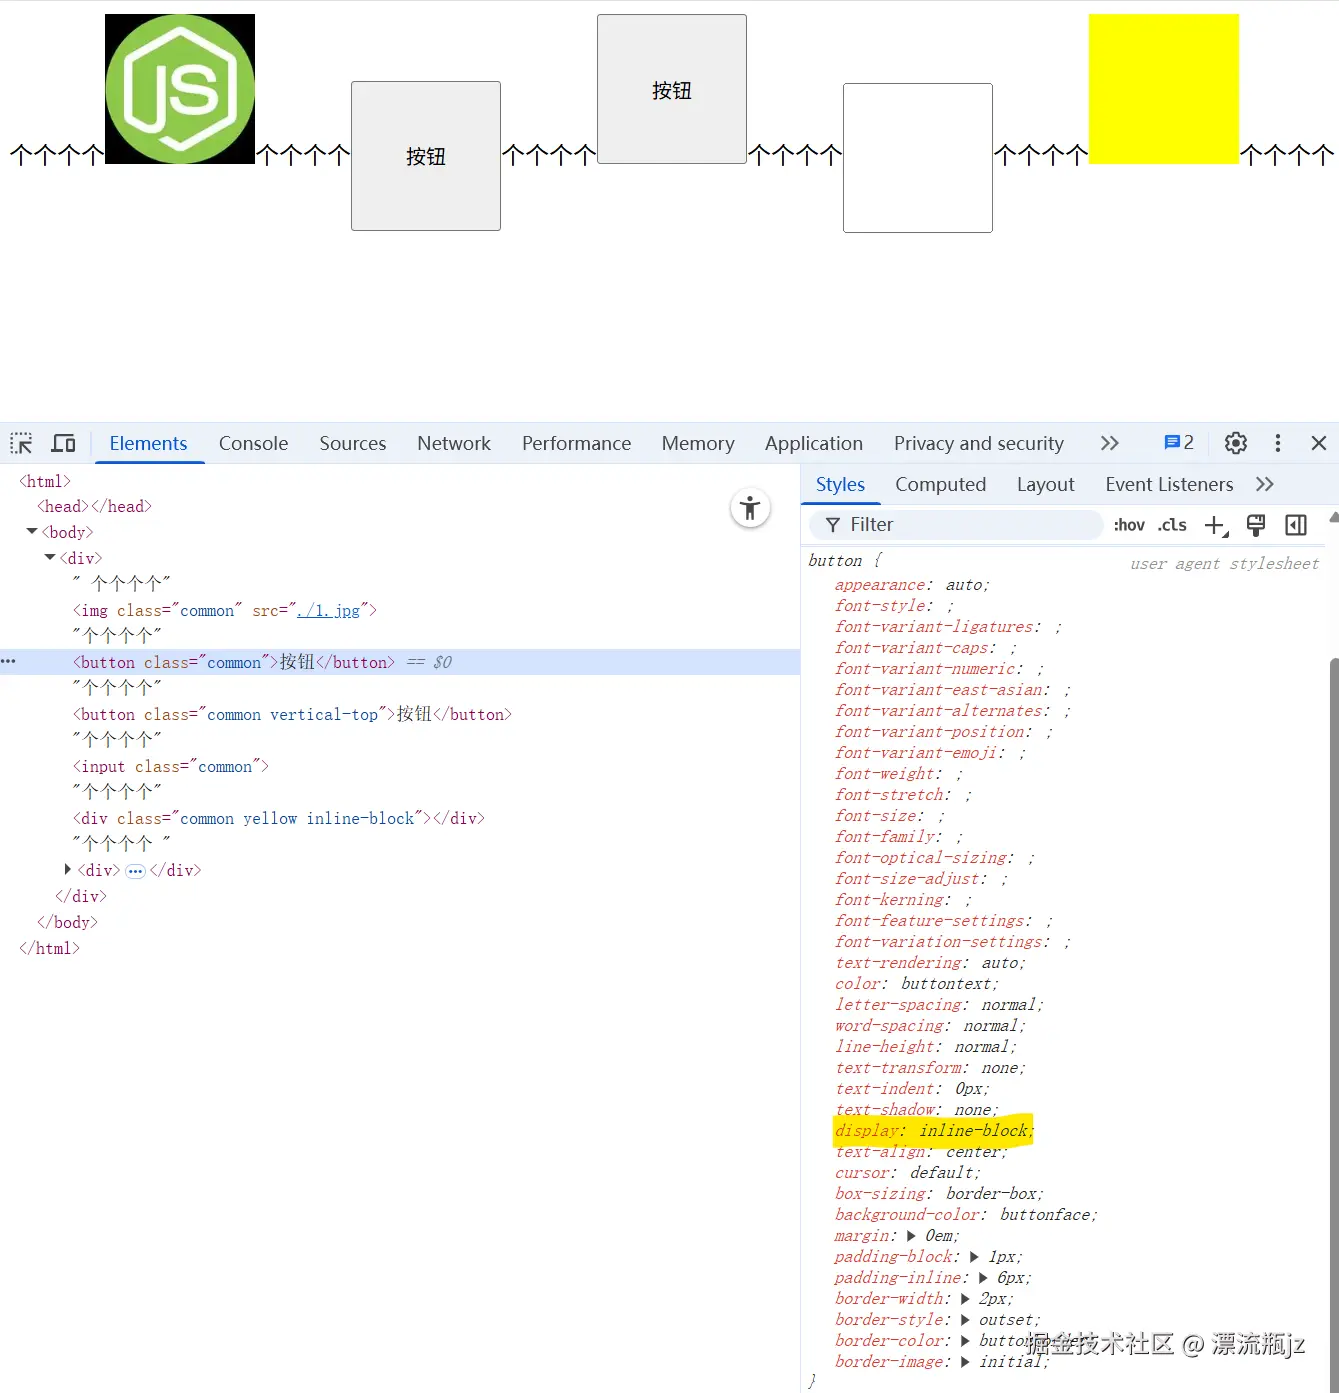
Task: Click the text-align: center declaration
Action: click(921, 1152)
